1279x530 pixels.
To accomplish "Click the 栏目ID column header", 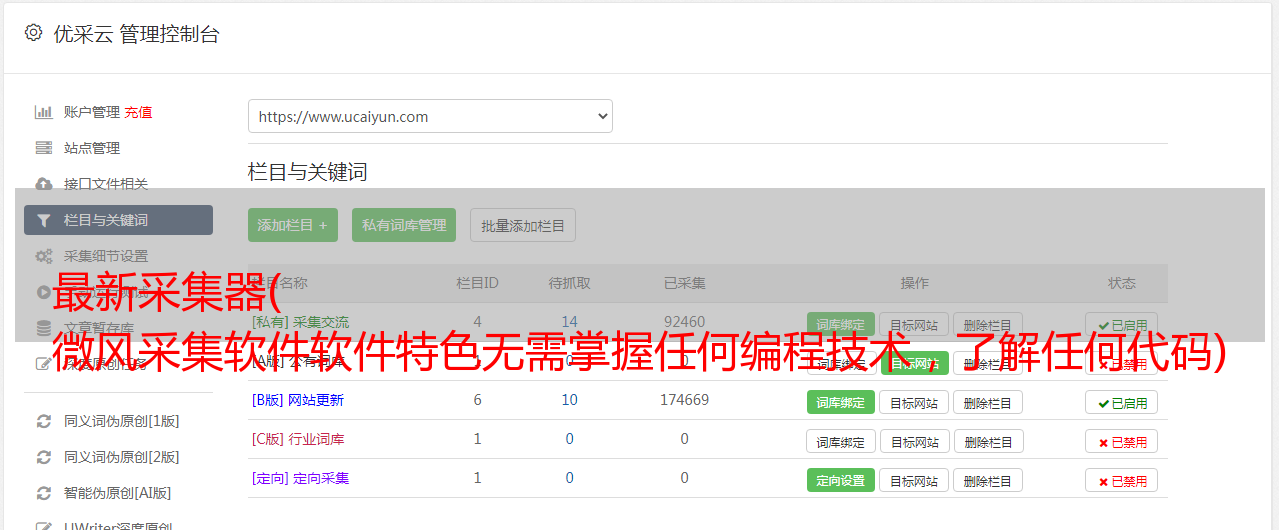I will click(477, 283).
